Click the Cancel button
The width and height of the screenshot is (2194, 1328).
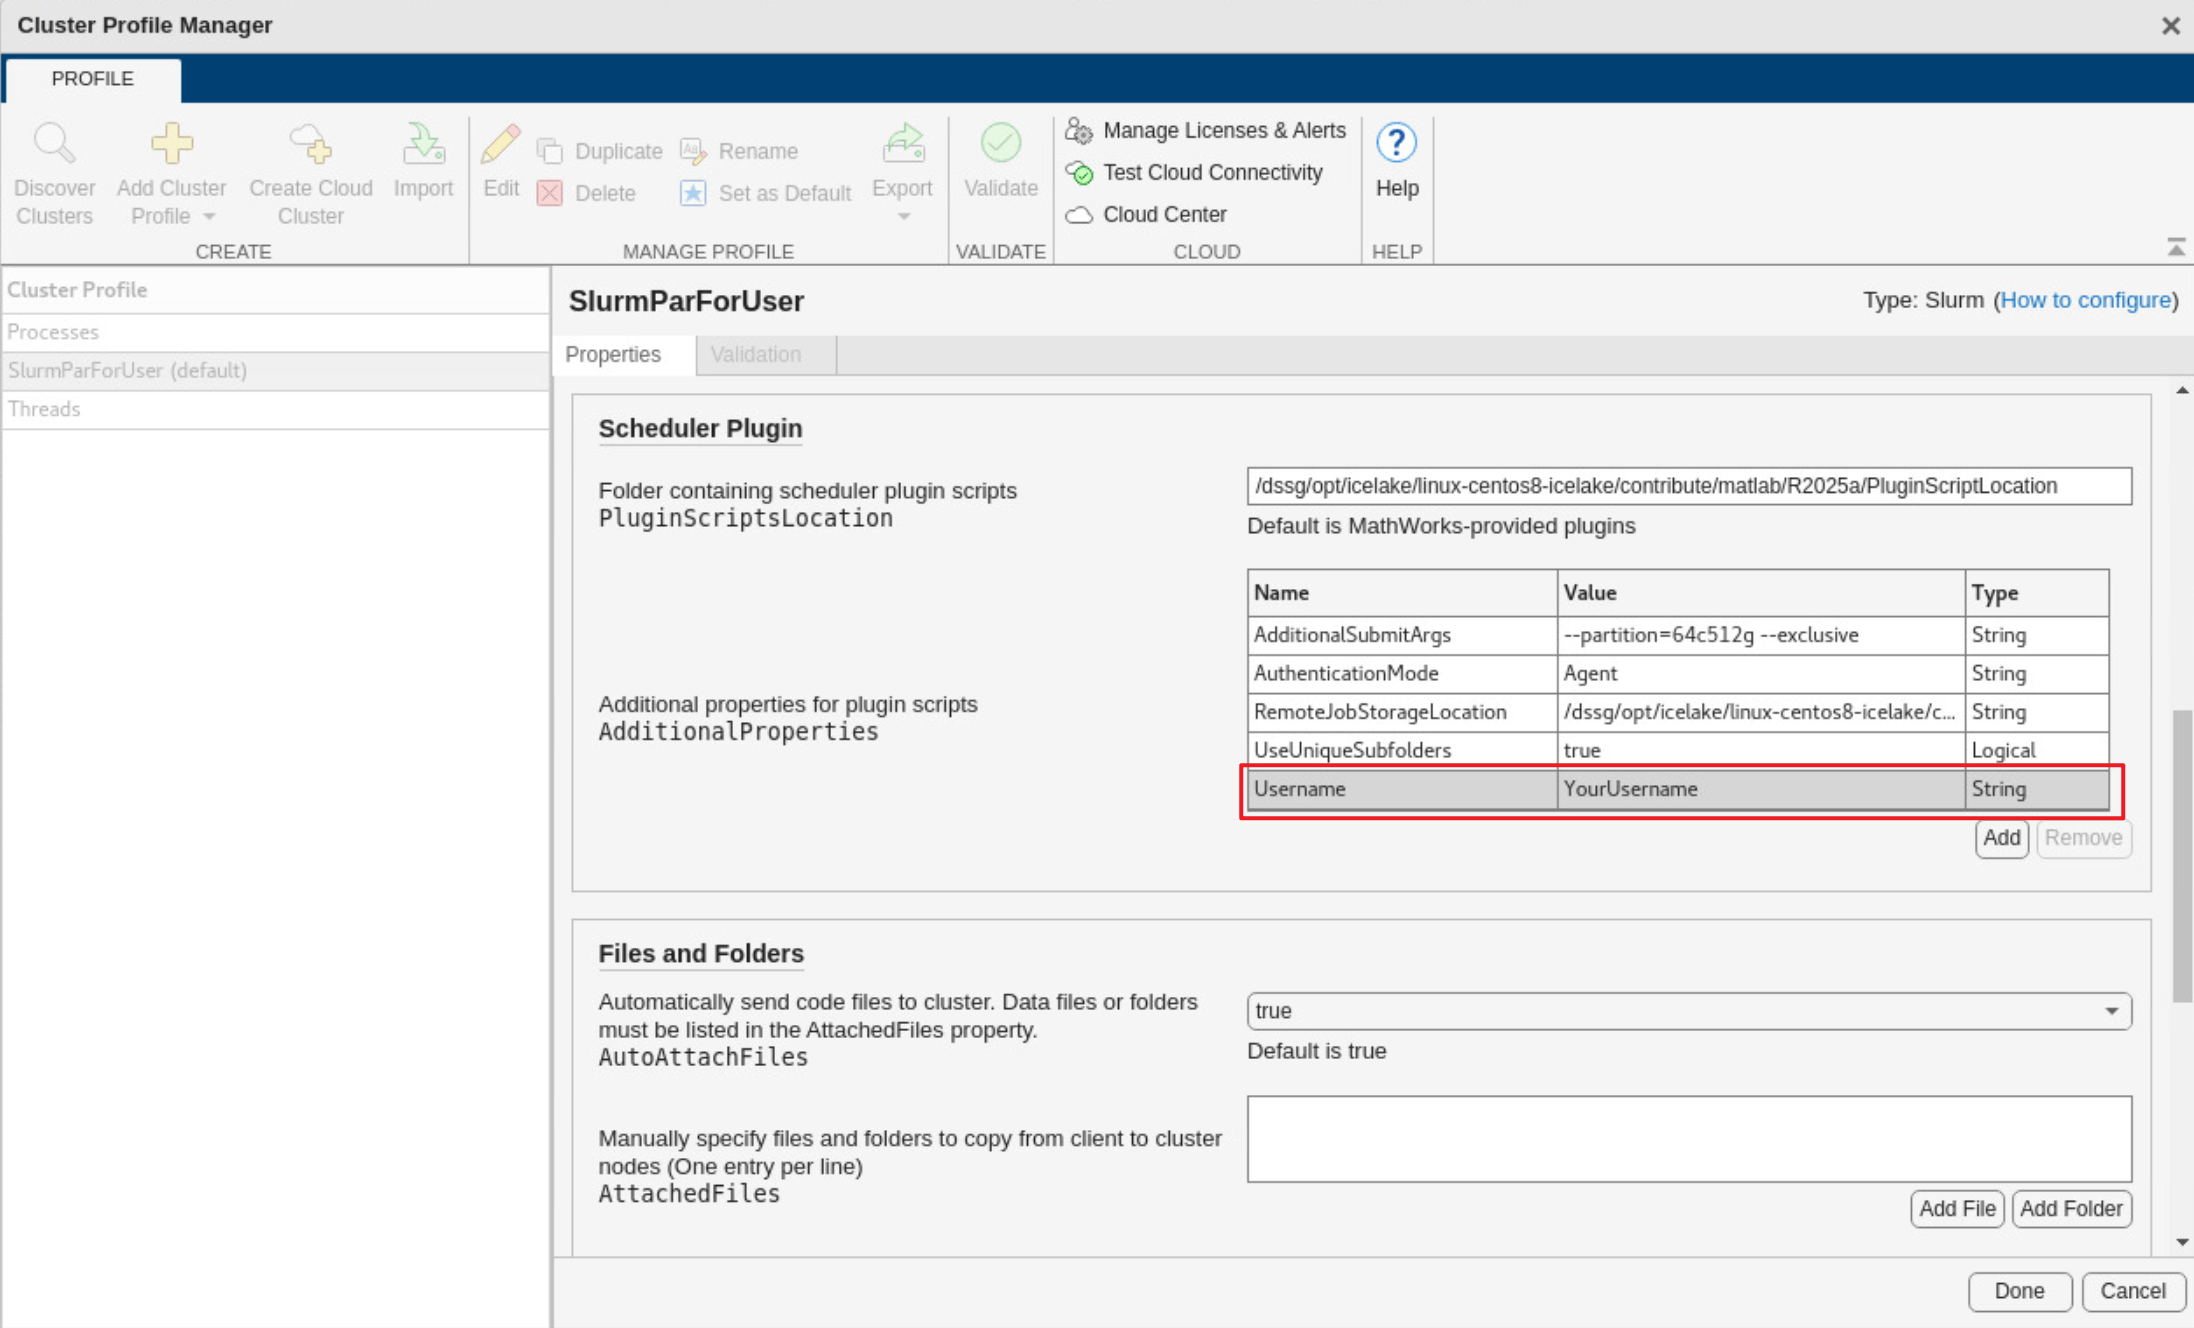pyautogui.click(x=2132, y=1291)
